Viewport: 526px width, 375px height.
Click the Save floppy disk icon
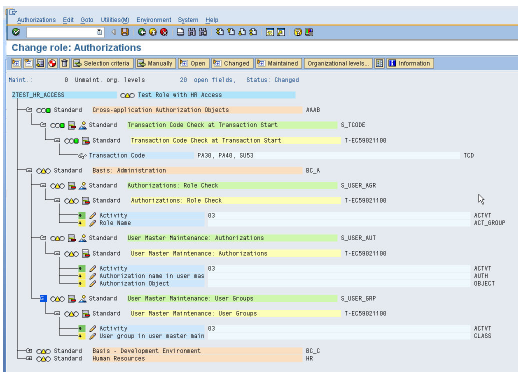tap(125, 32)
